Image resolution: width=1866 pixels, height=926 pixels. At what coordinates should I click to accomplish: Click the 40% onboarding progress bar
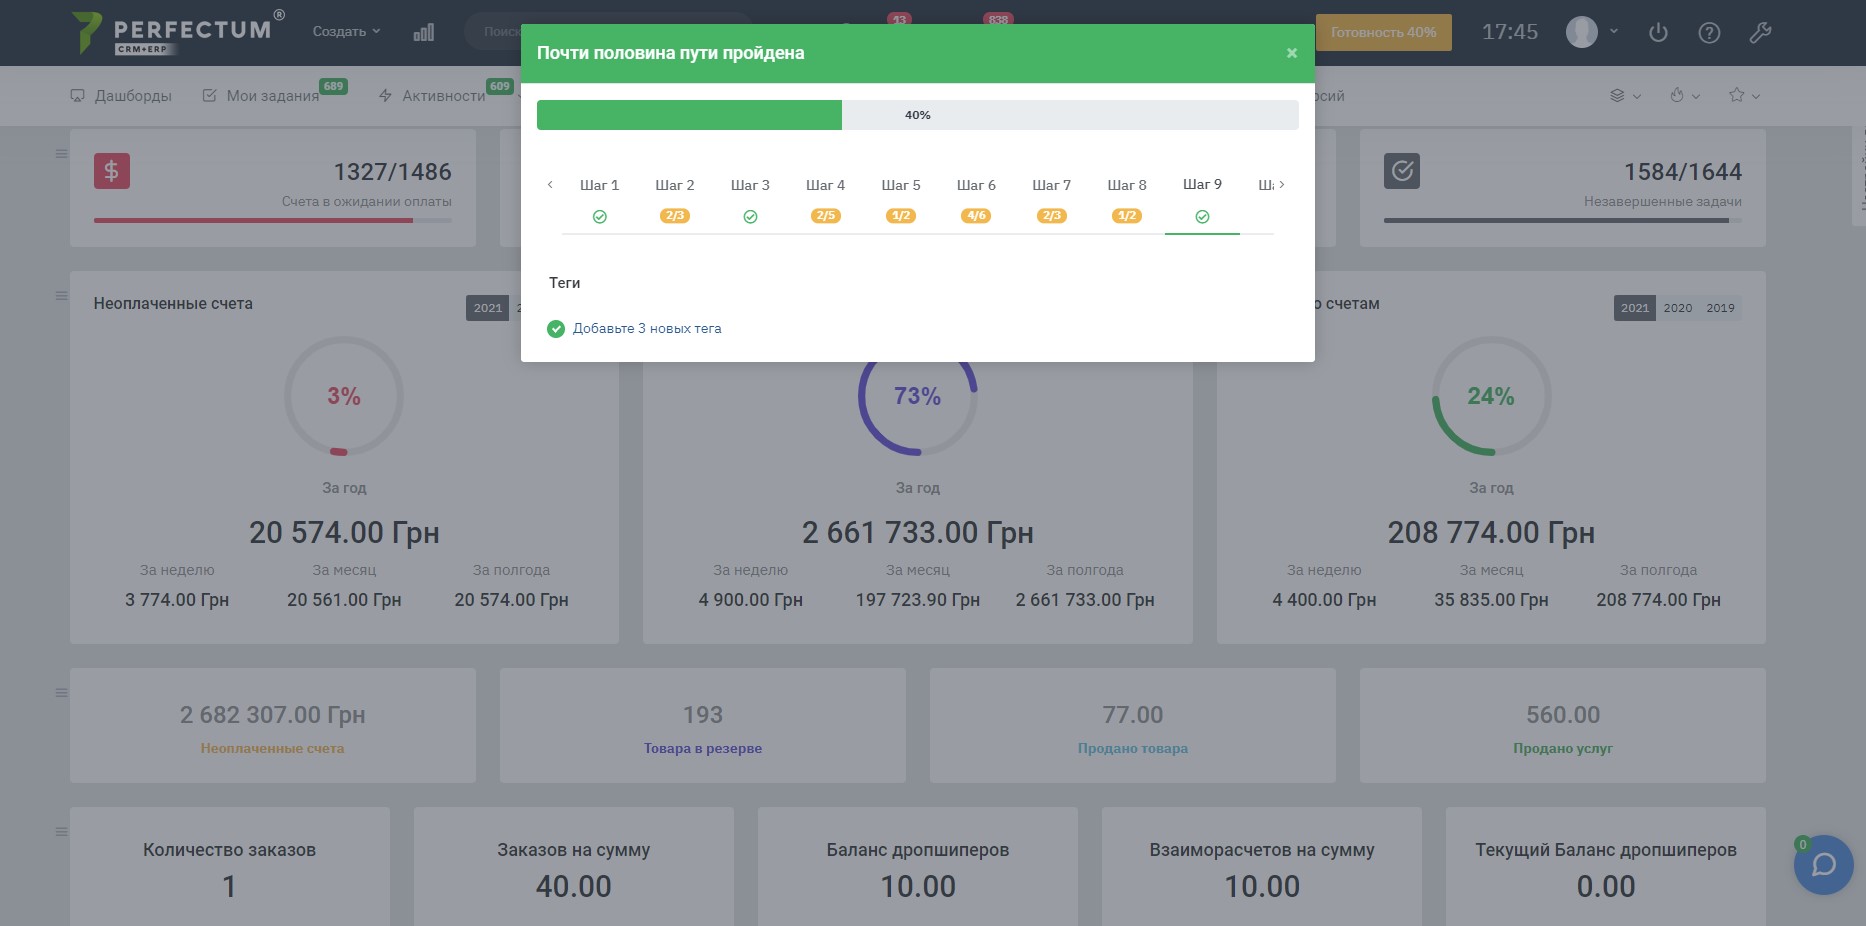917,115
